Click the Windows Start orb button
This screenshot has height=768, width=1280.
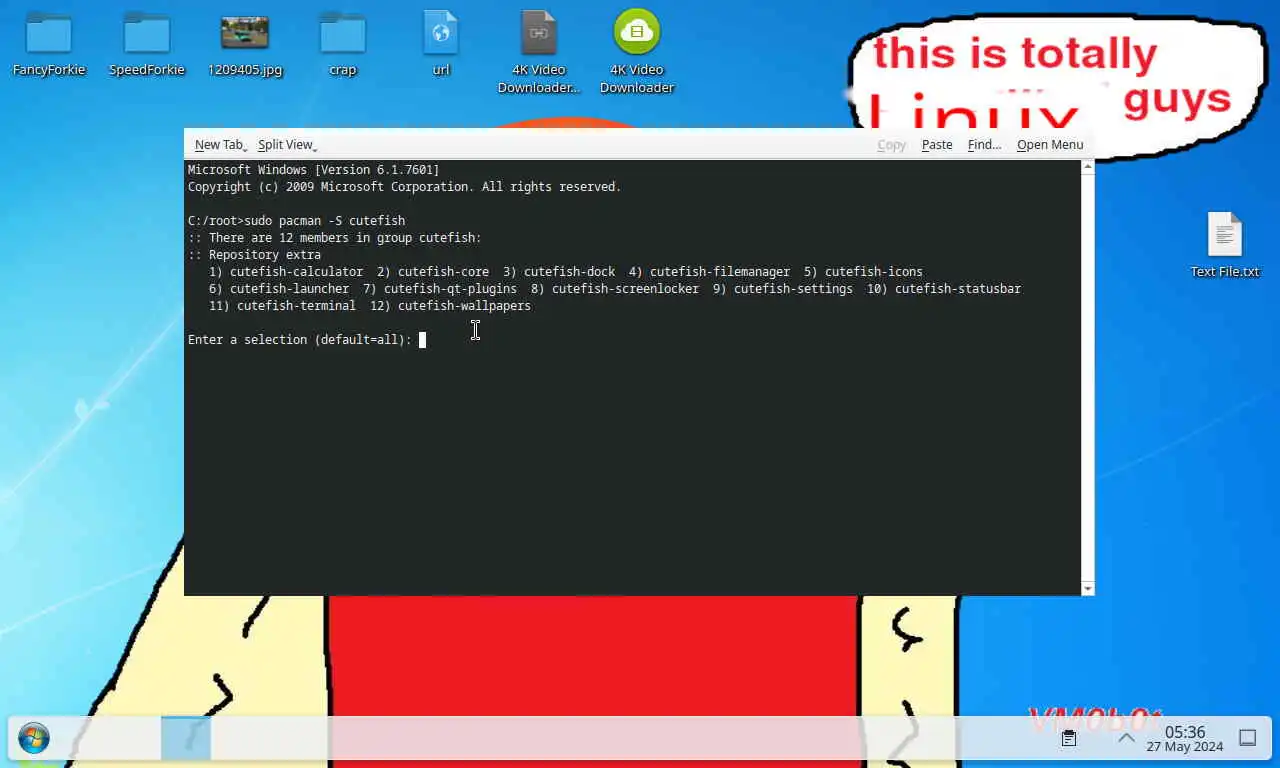click(34, 739)
